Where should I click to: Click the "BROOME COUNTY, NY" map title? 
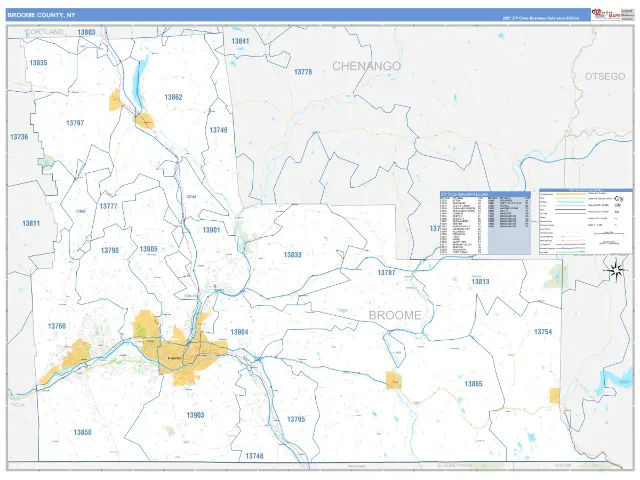click(41, 15)
